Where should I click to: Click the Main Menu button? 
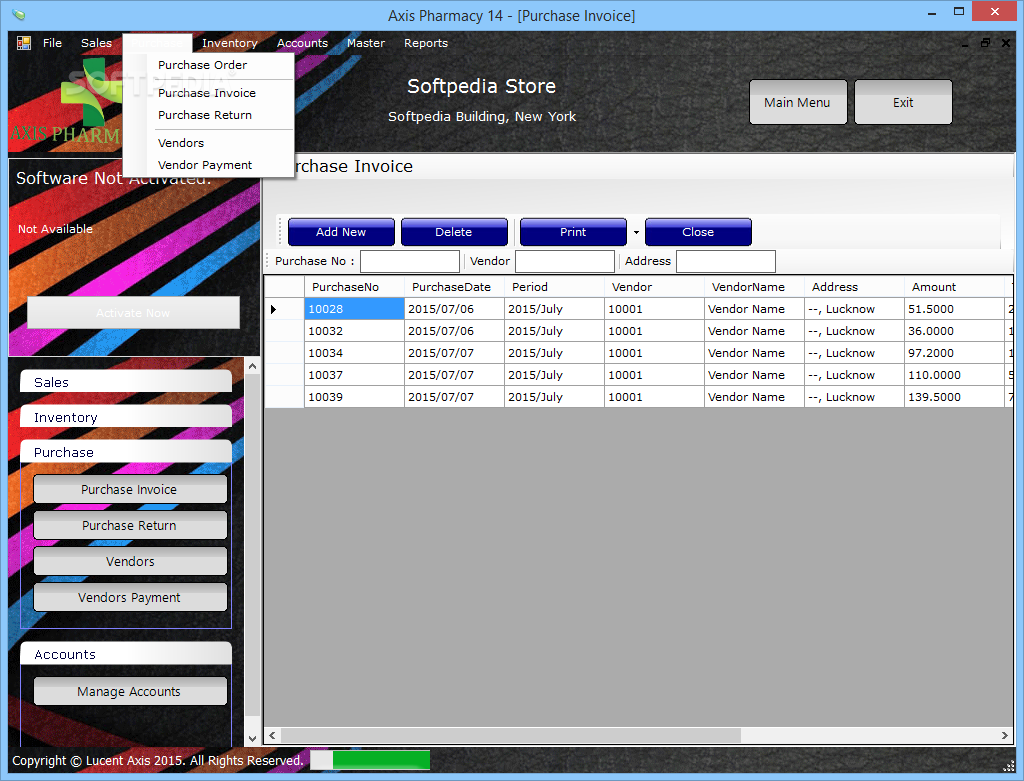pos(797,103)
